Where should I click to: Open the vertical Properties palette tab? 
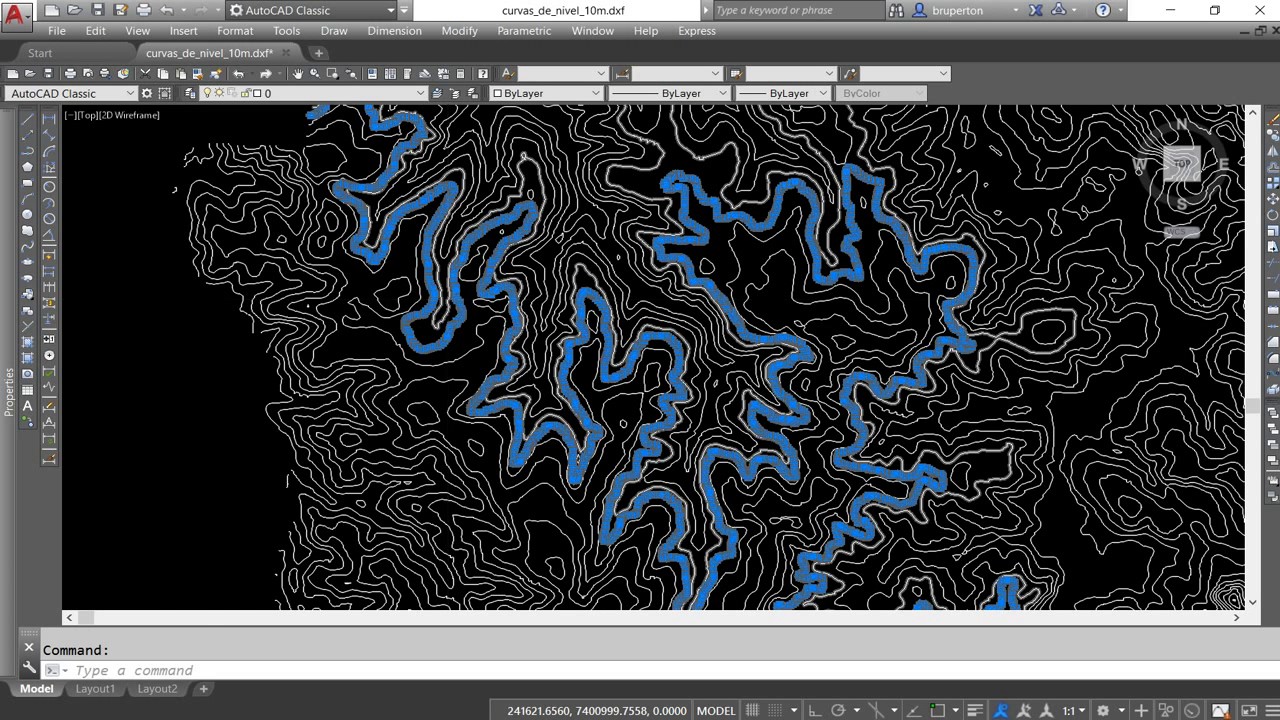click(x=9, y=391)
